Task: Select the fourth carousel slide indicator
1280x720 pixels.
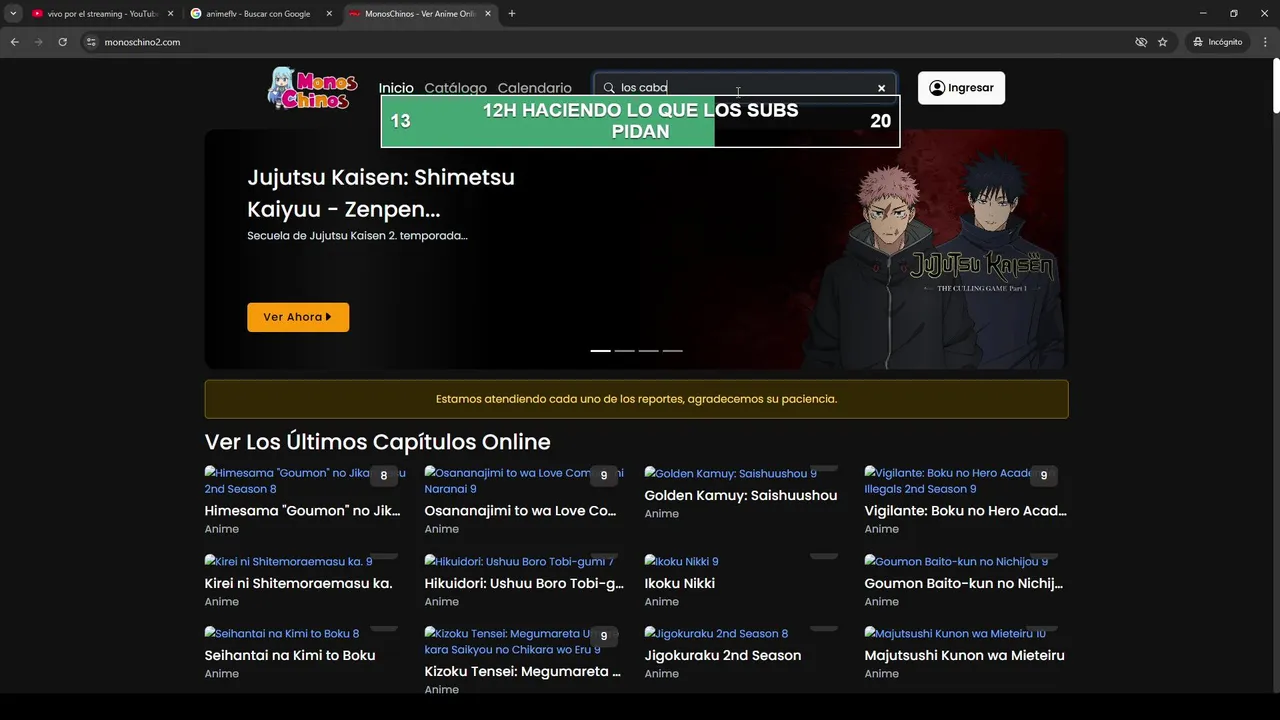Action: tap(672, 351)
